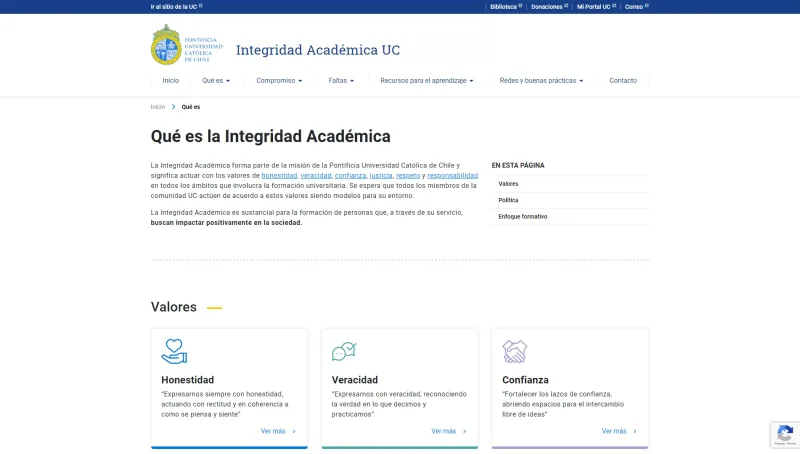Click the EN ESTA PÁGINA sidebar title
Viewport: 800px width, 454px height.
518,166
